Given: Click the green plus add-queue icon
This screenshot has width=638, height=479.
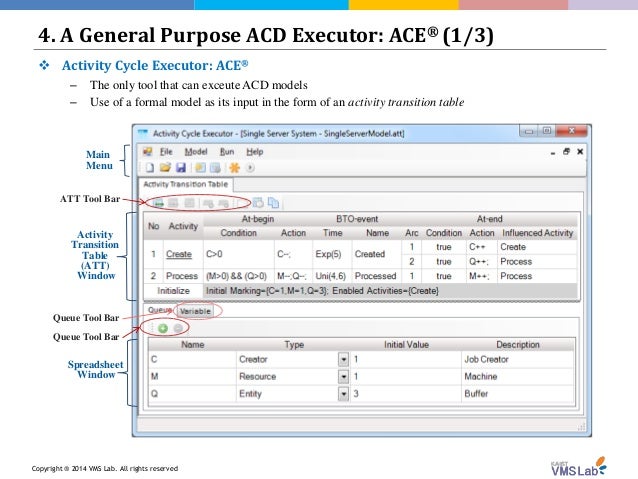Looking at the screenshot, I should tap(163, 328).
